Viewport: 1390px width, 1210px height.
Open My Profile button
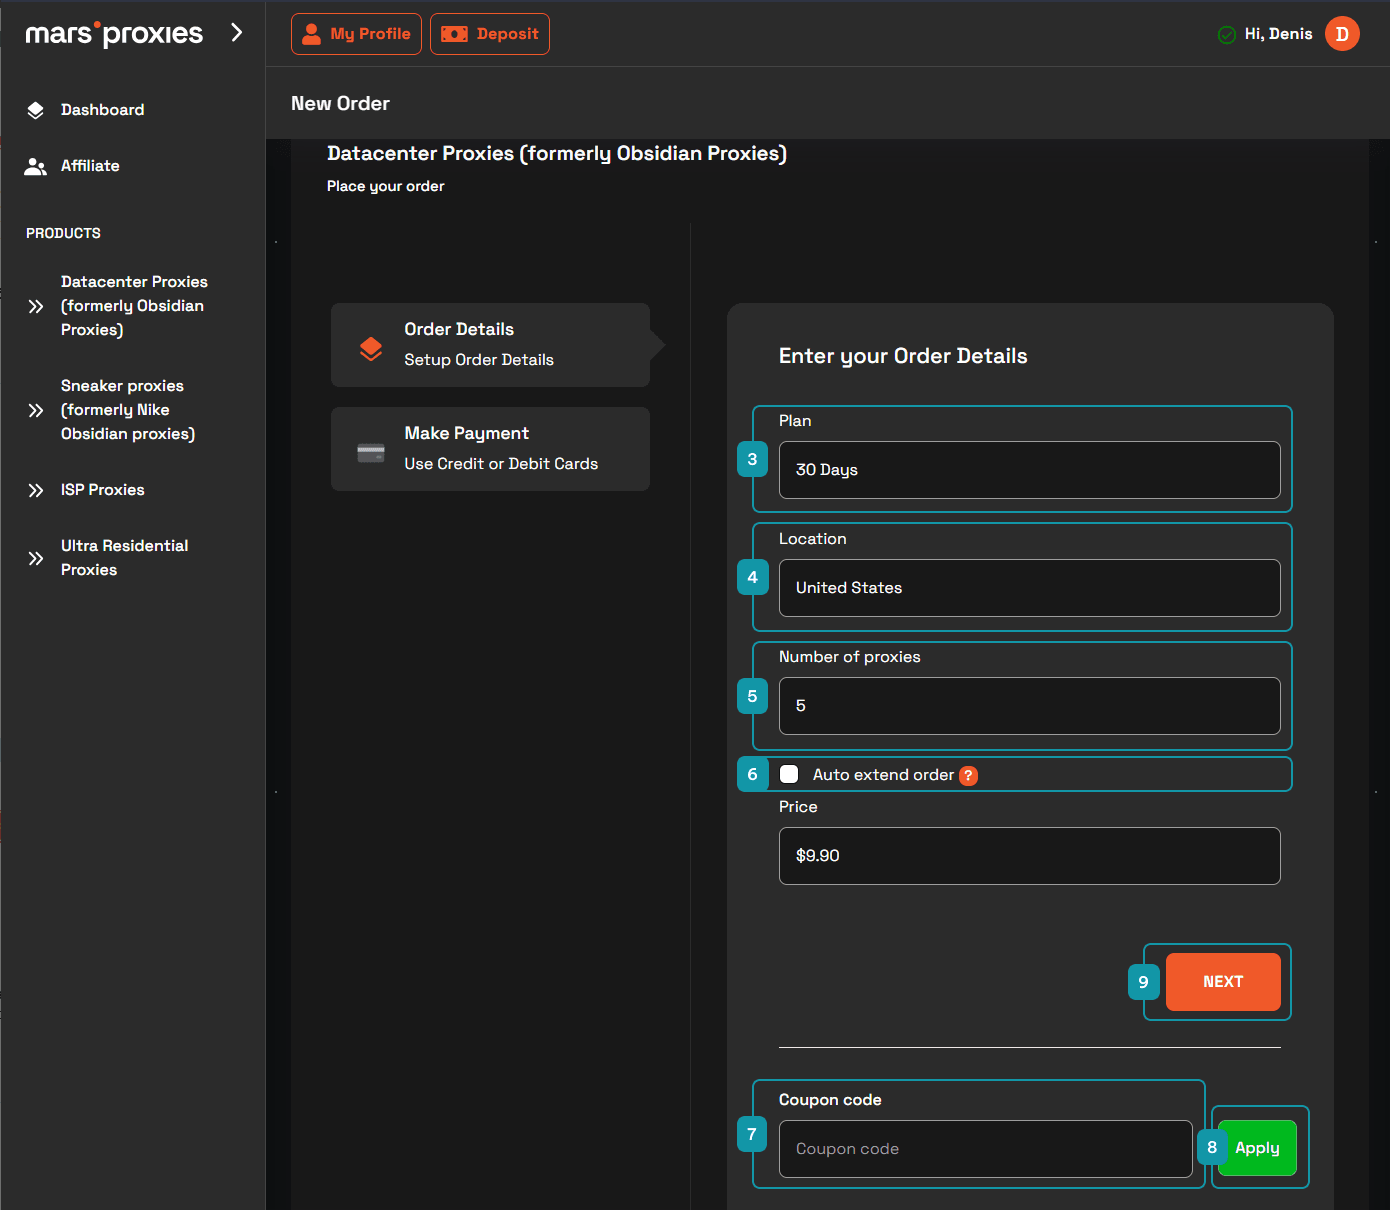[356, 34]
